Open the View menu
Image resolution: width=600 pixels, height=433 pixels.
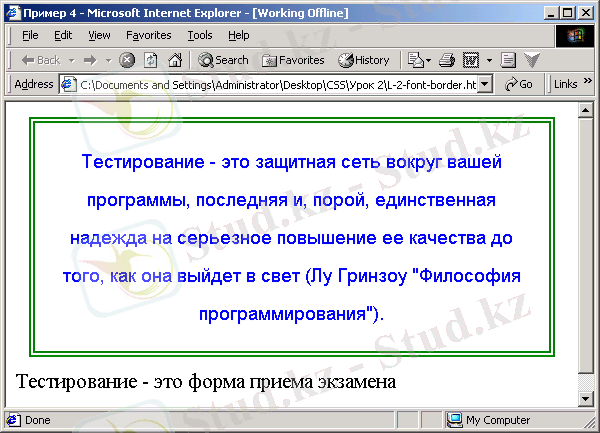99,35
